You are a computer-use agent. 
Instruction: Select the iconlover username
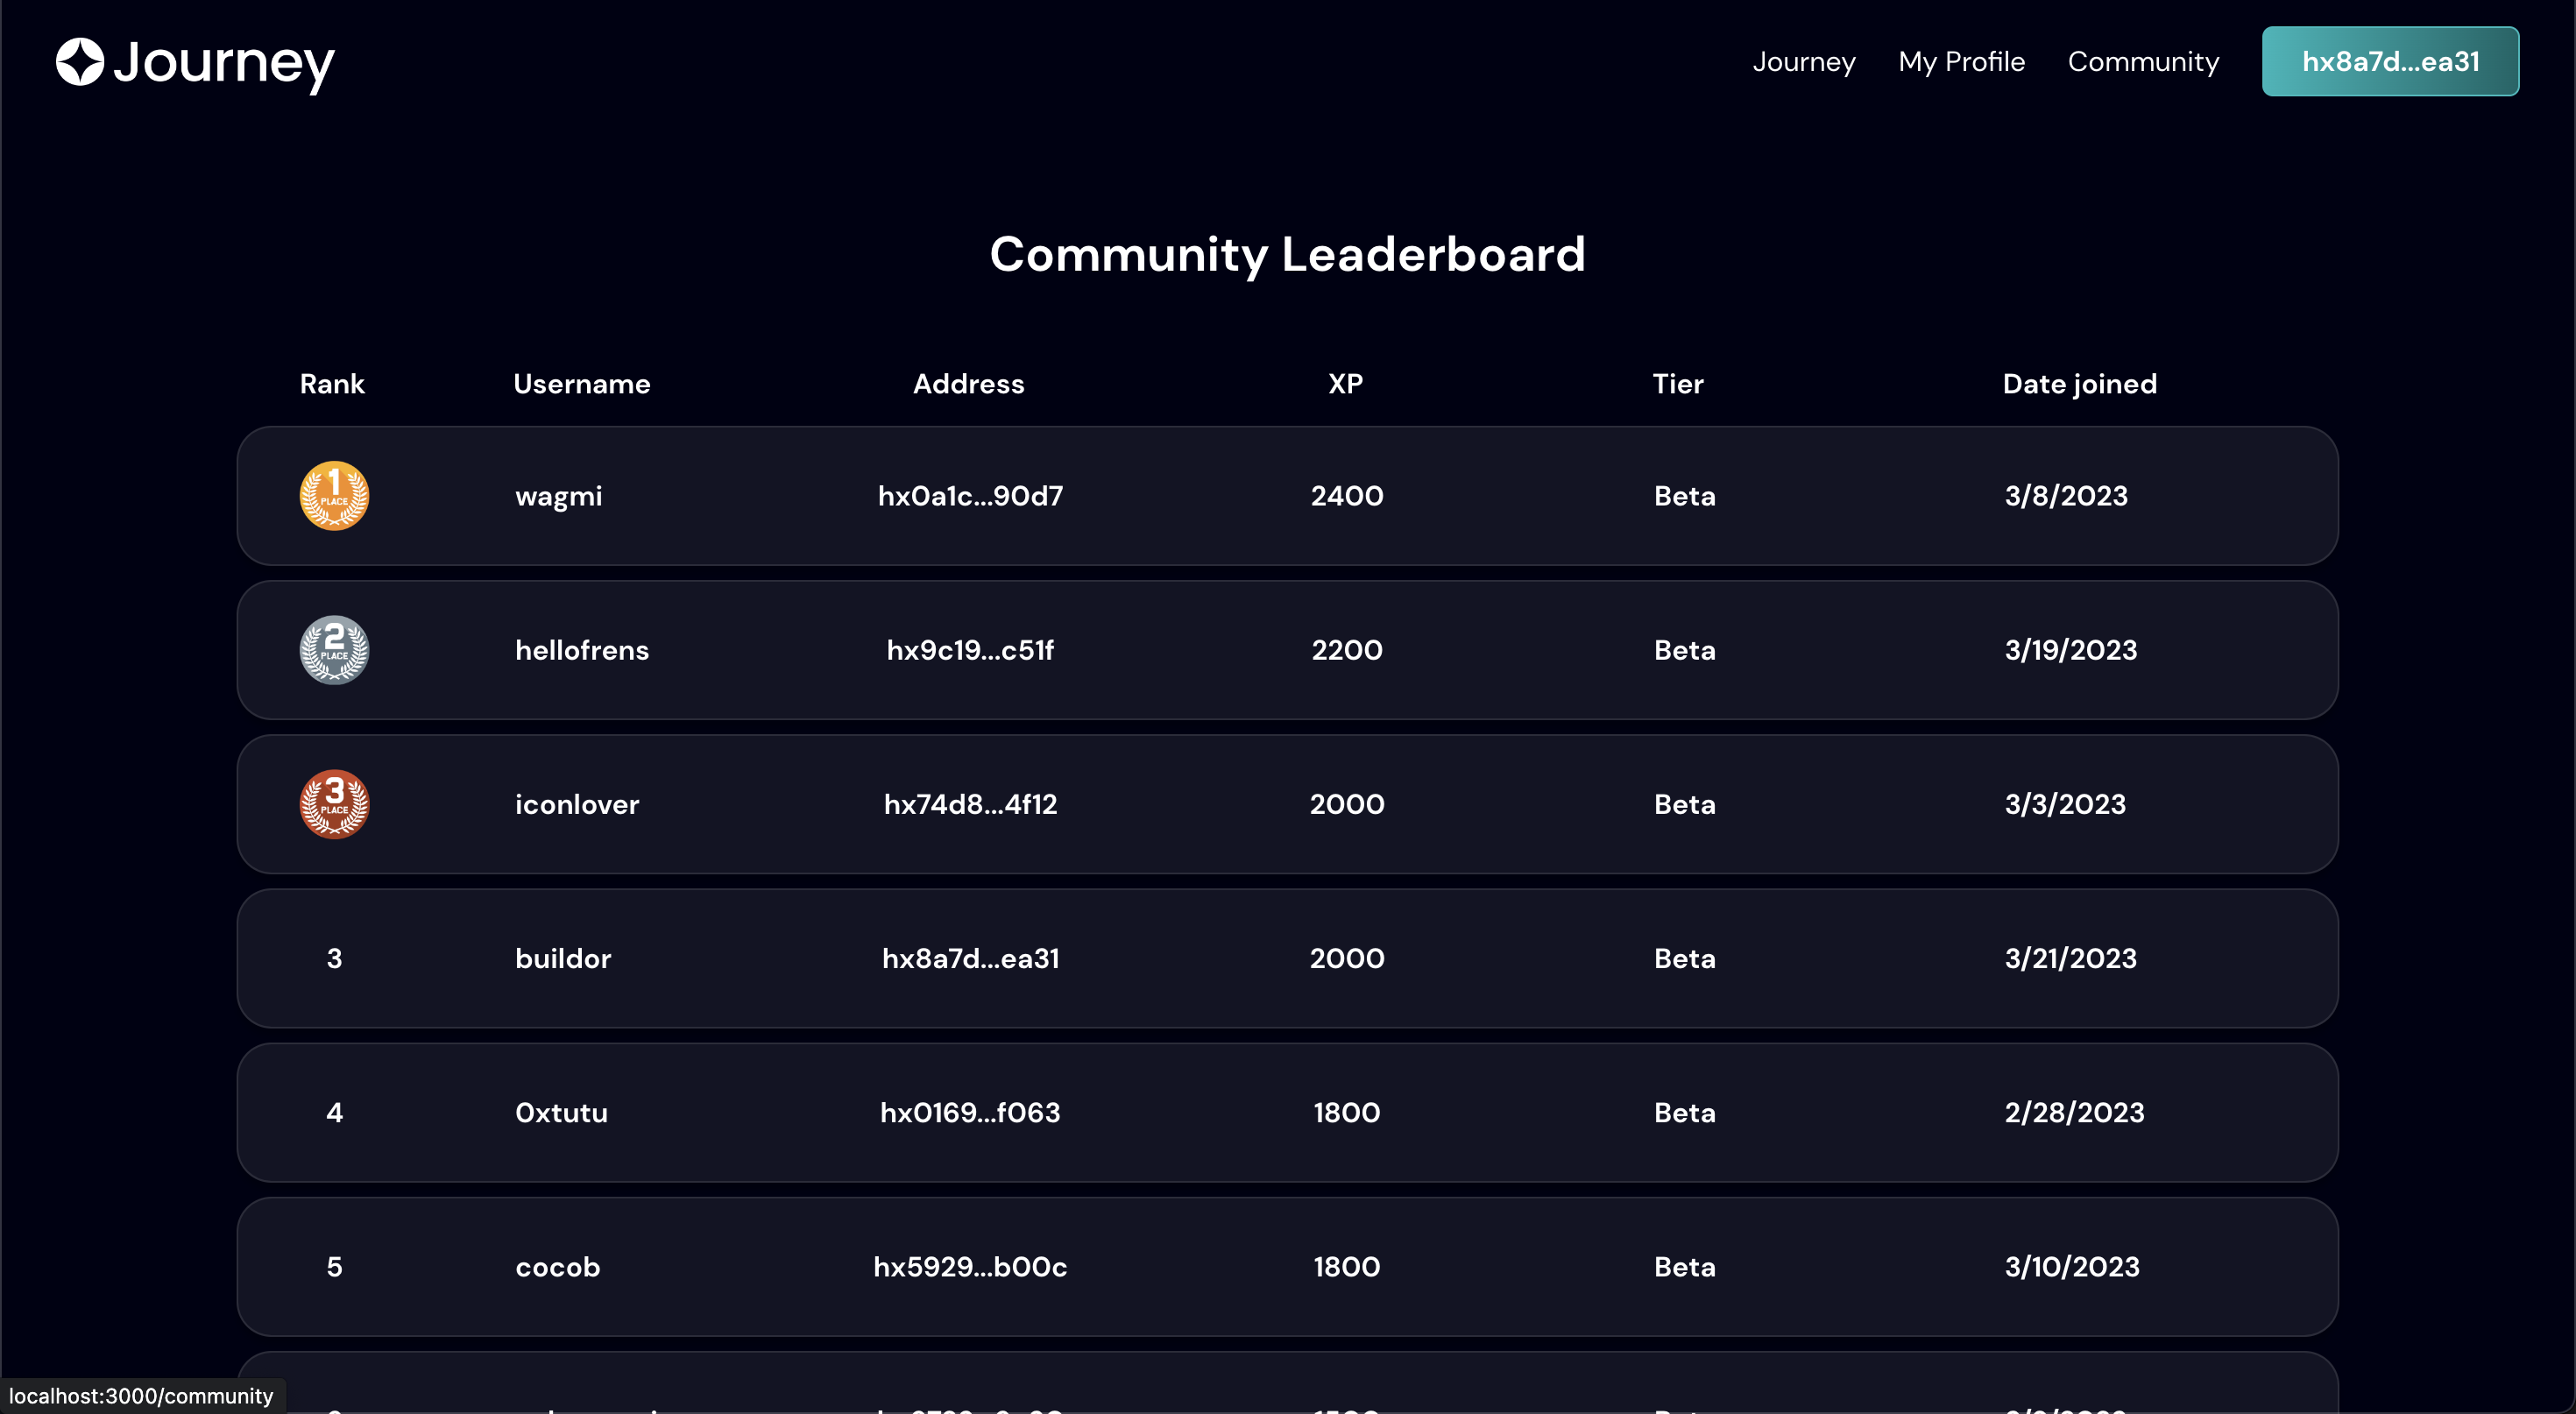pyautogui.click(x=577, y=804)
